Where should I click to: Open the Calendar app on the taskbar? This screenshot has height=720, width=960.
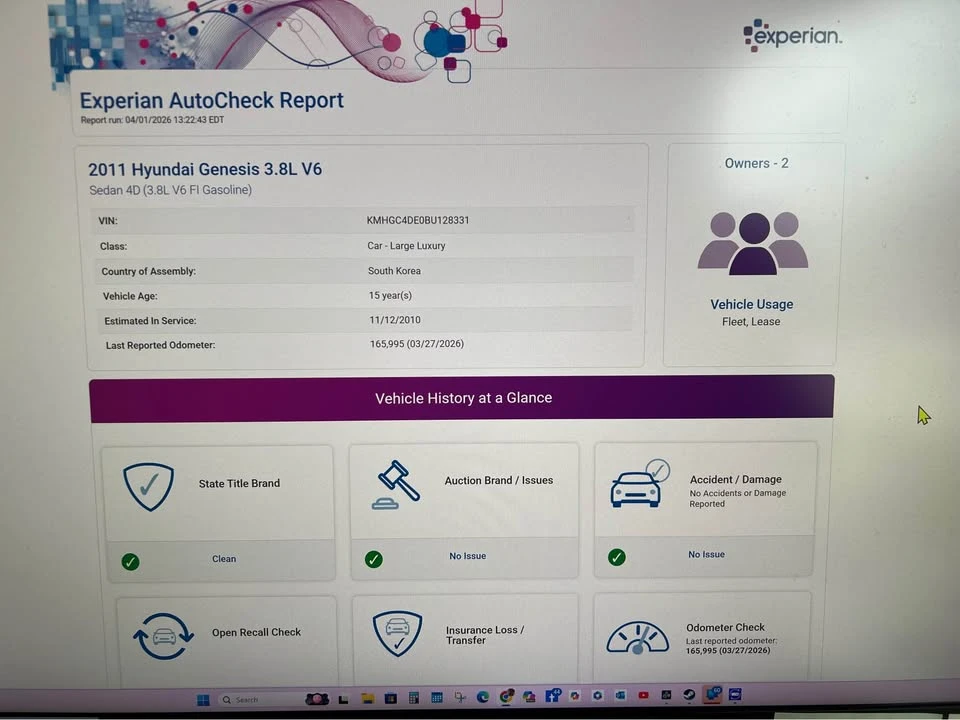click(x=437, y=697)
